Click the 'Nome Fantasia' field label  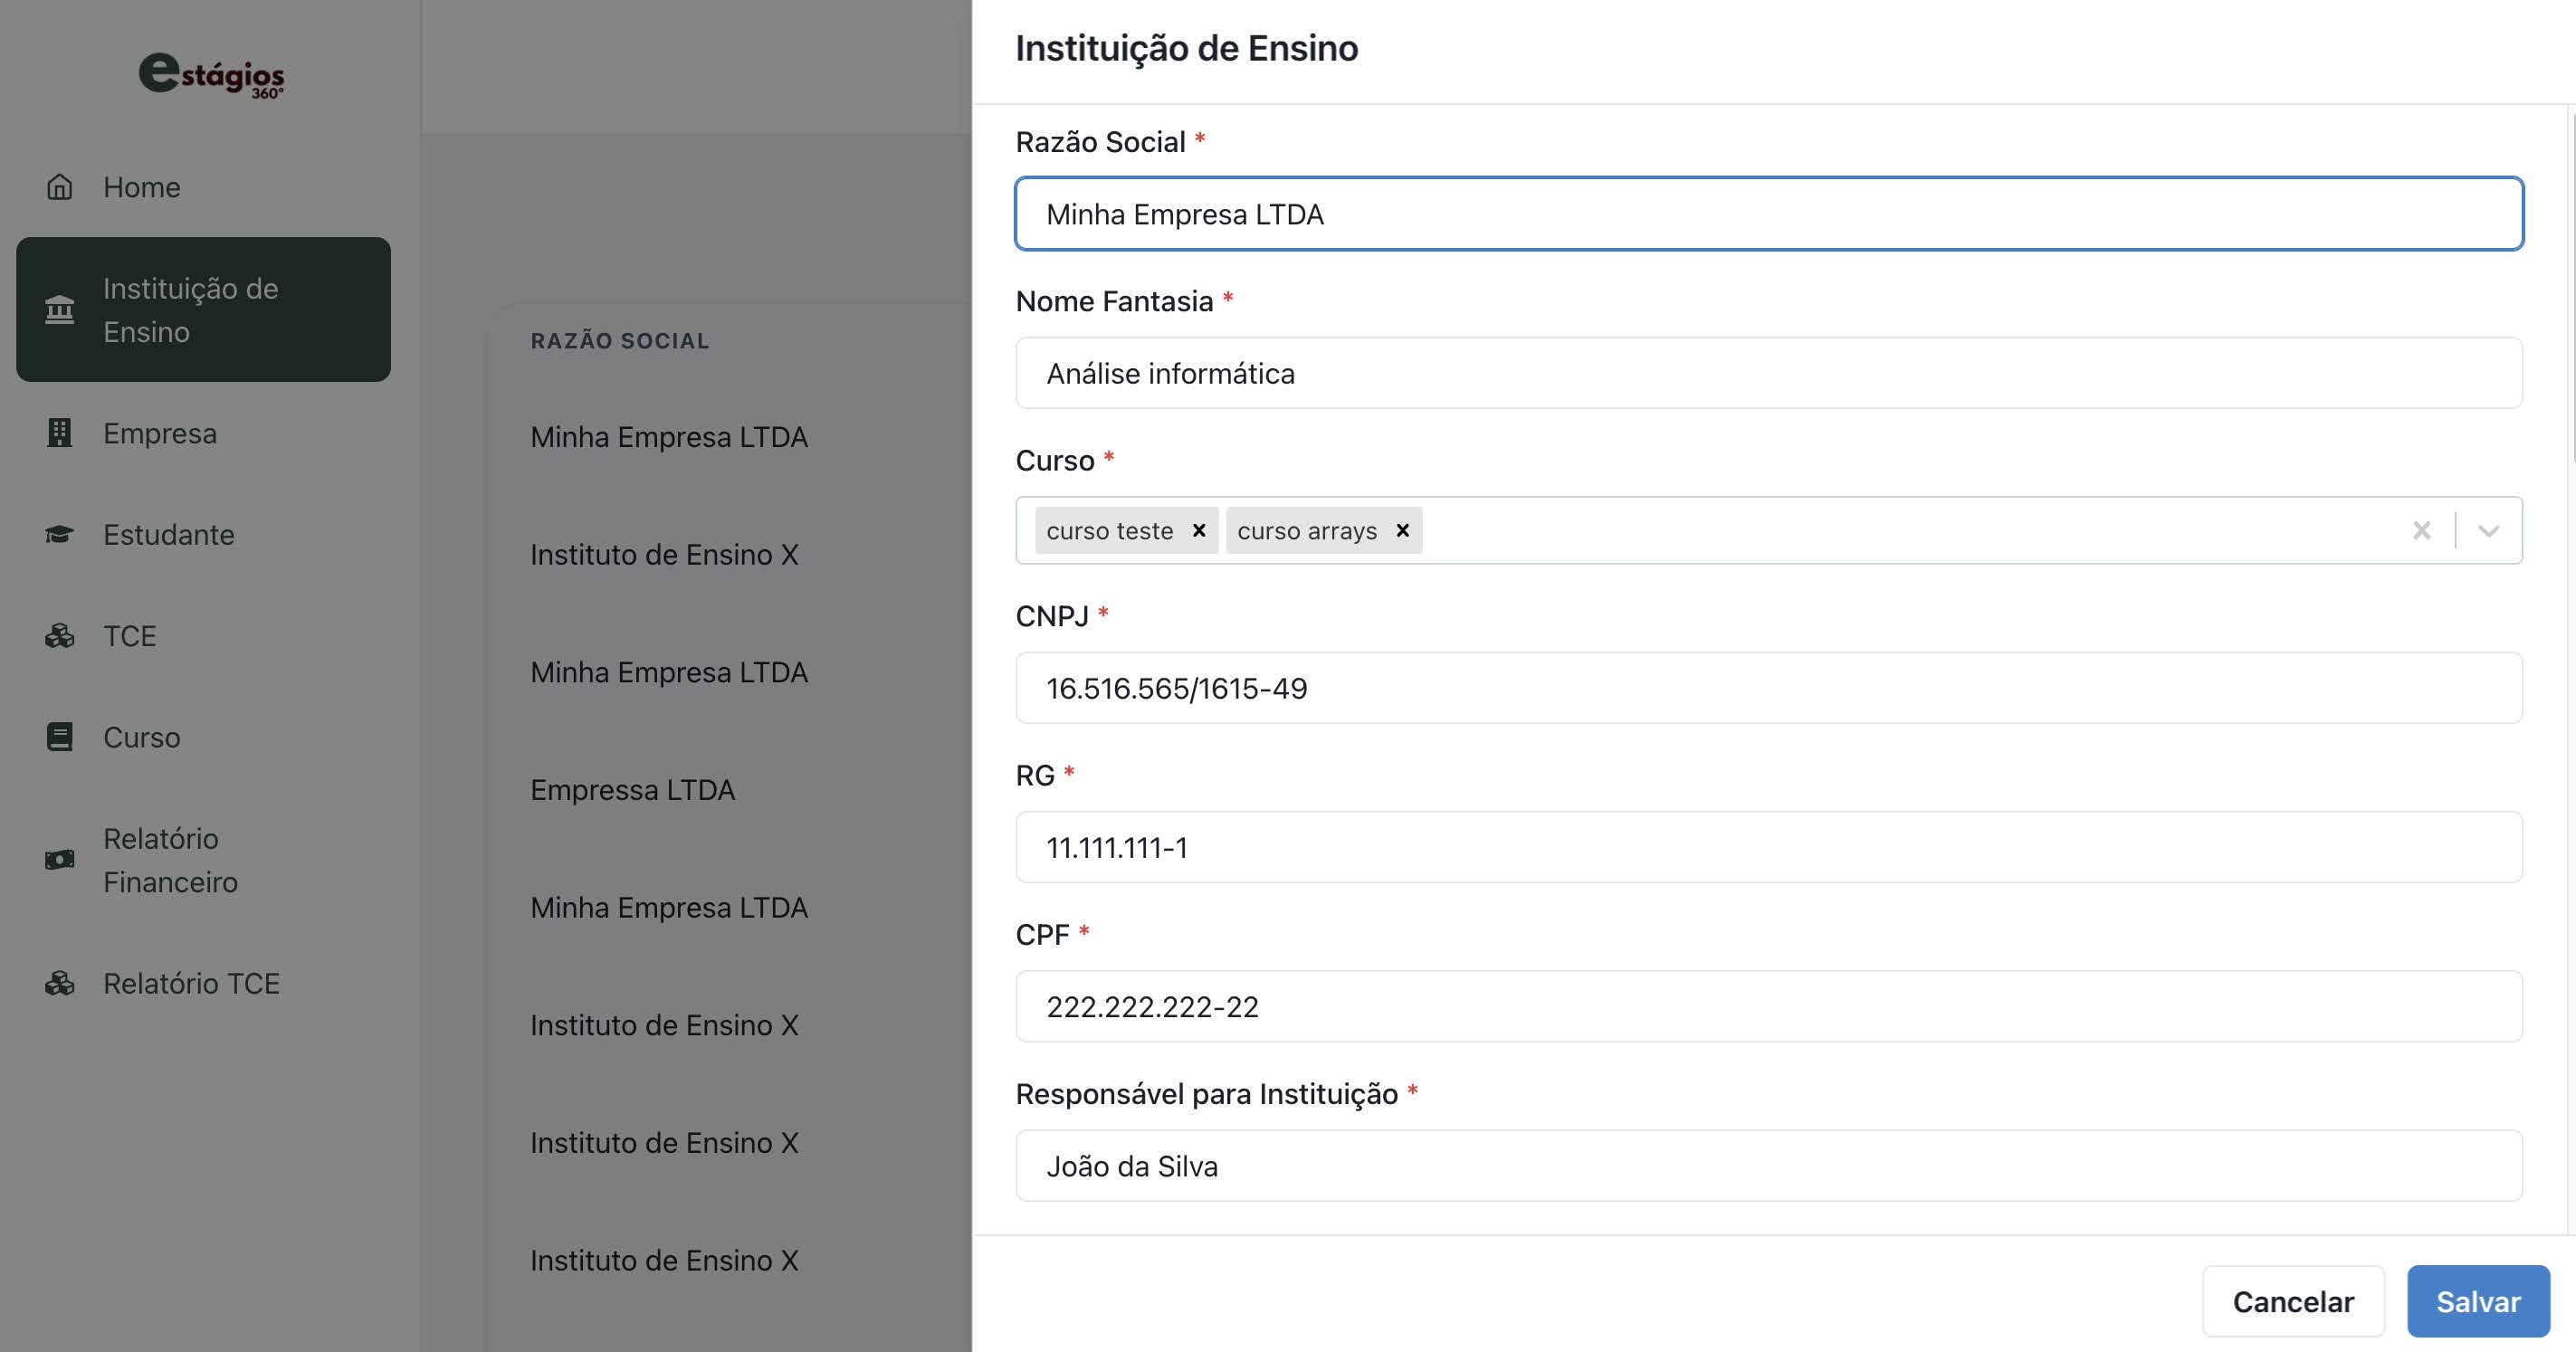coord(1115,301)
